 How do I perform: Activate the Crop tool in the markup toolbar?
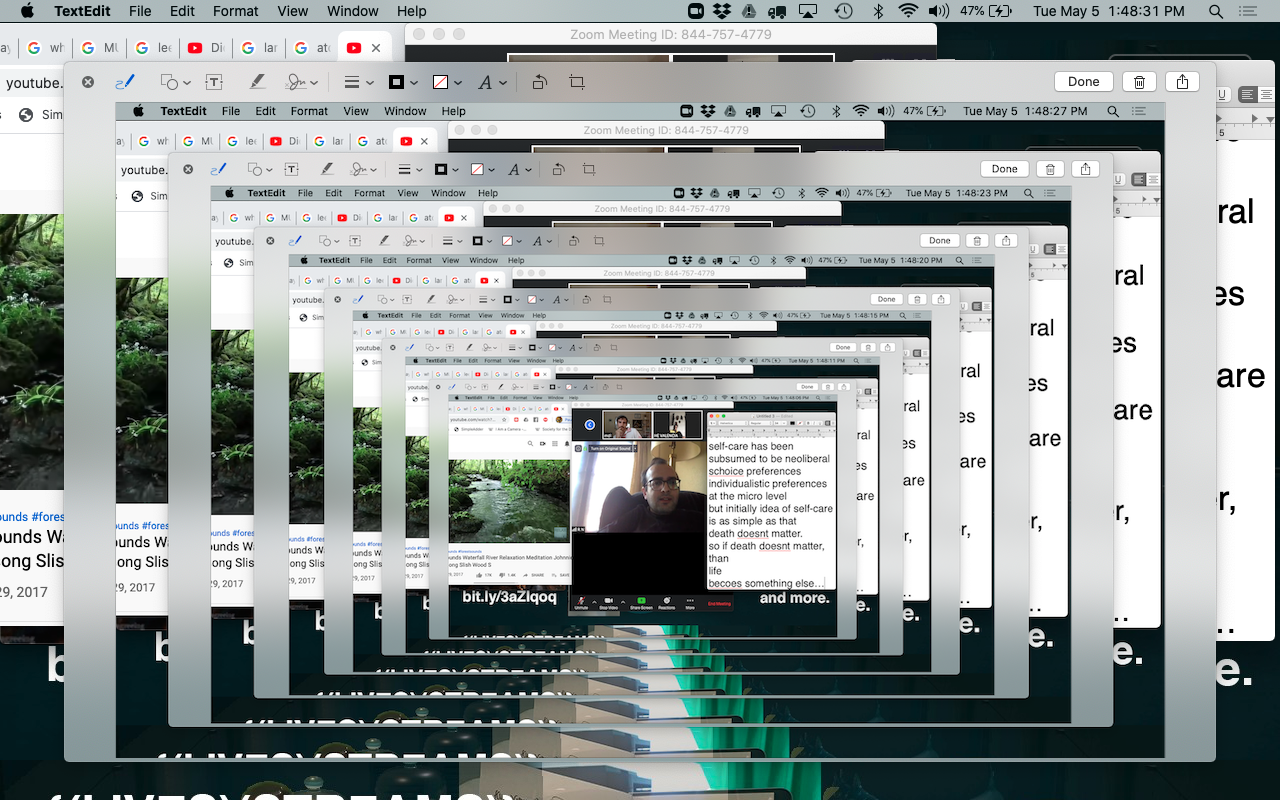click(578, 81)
